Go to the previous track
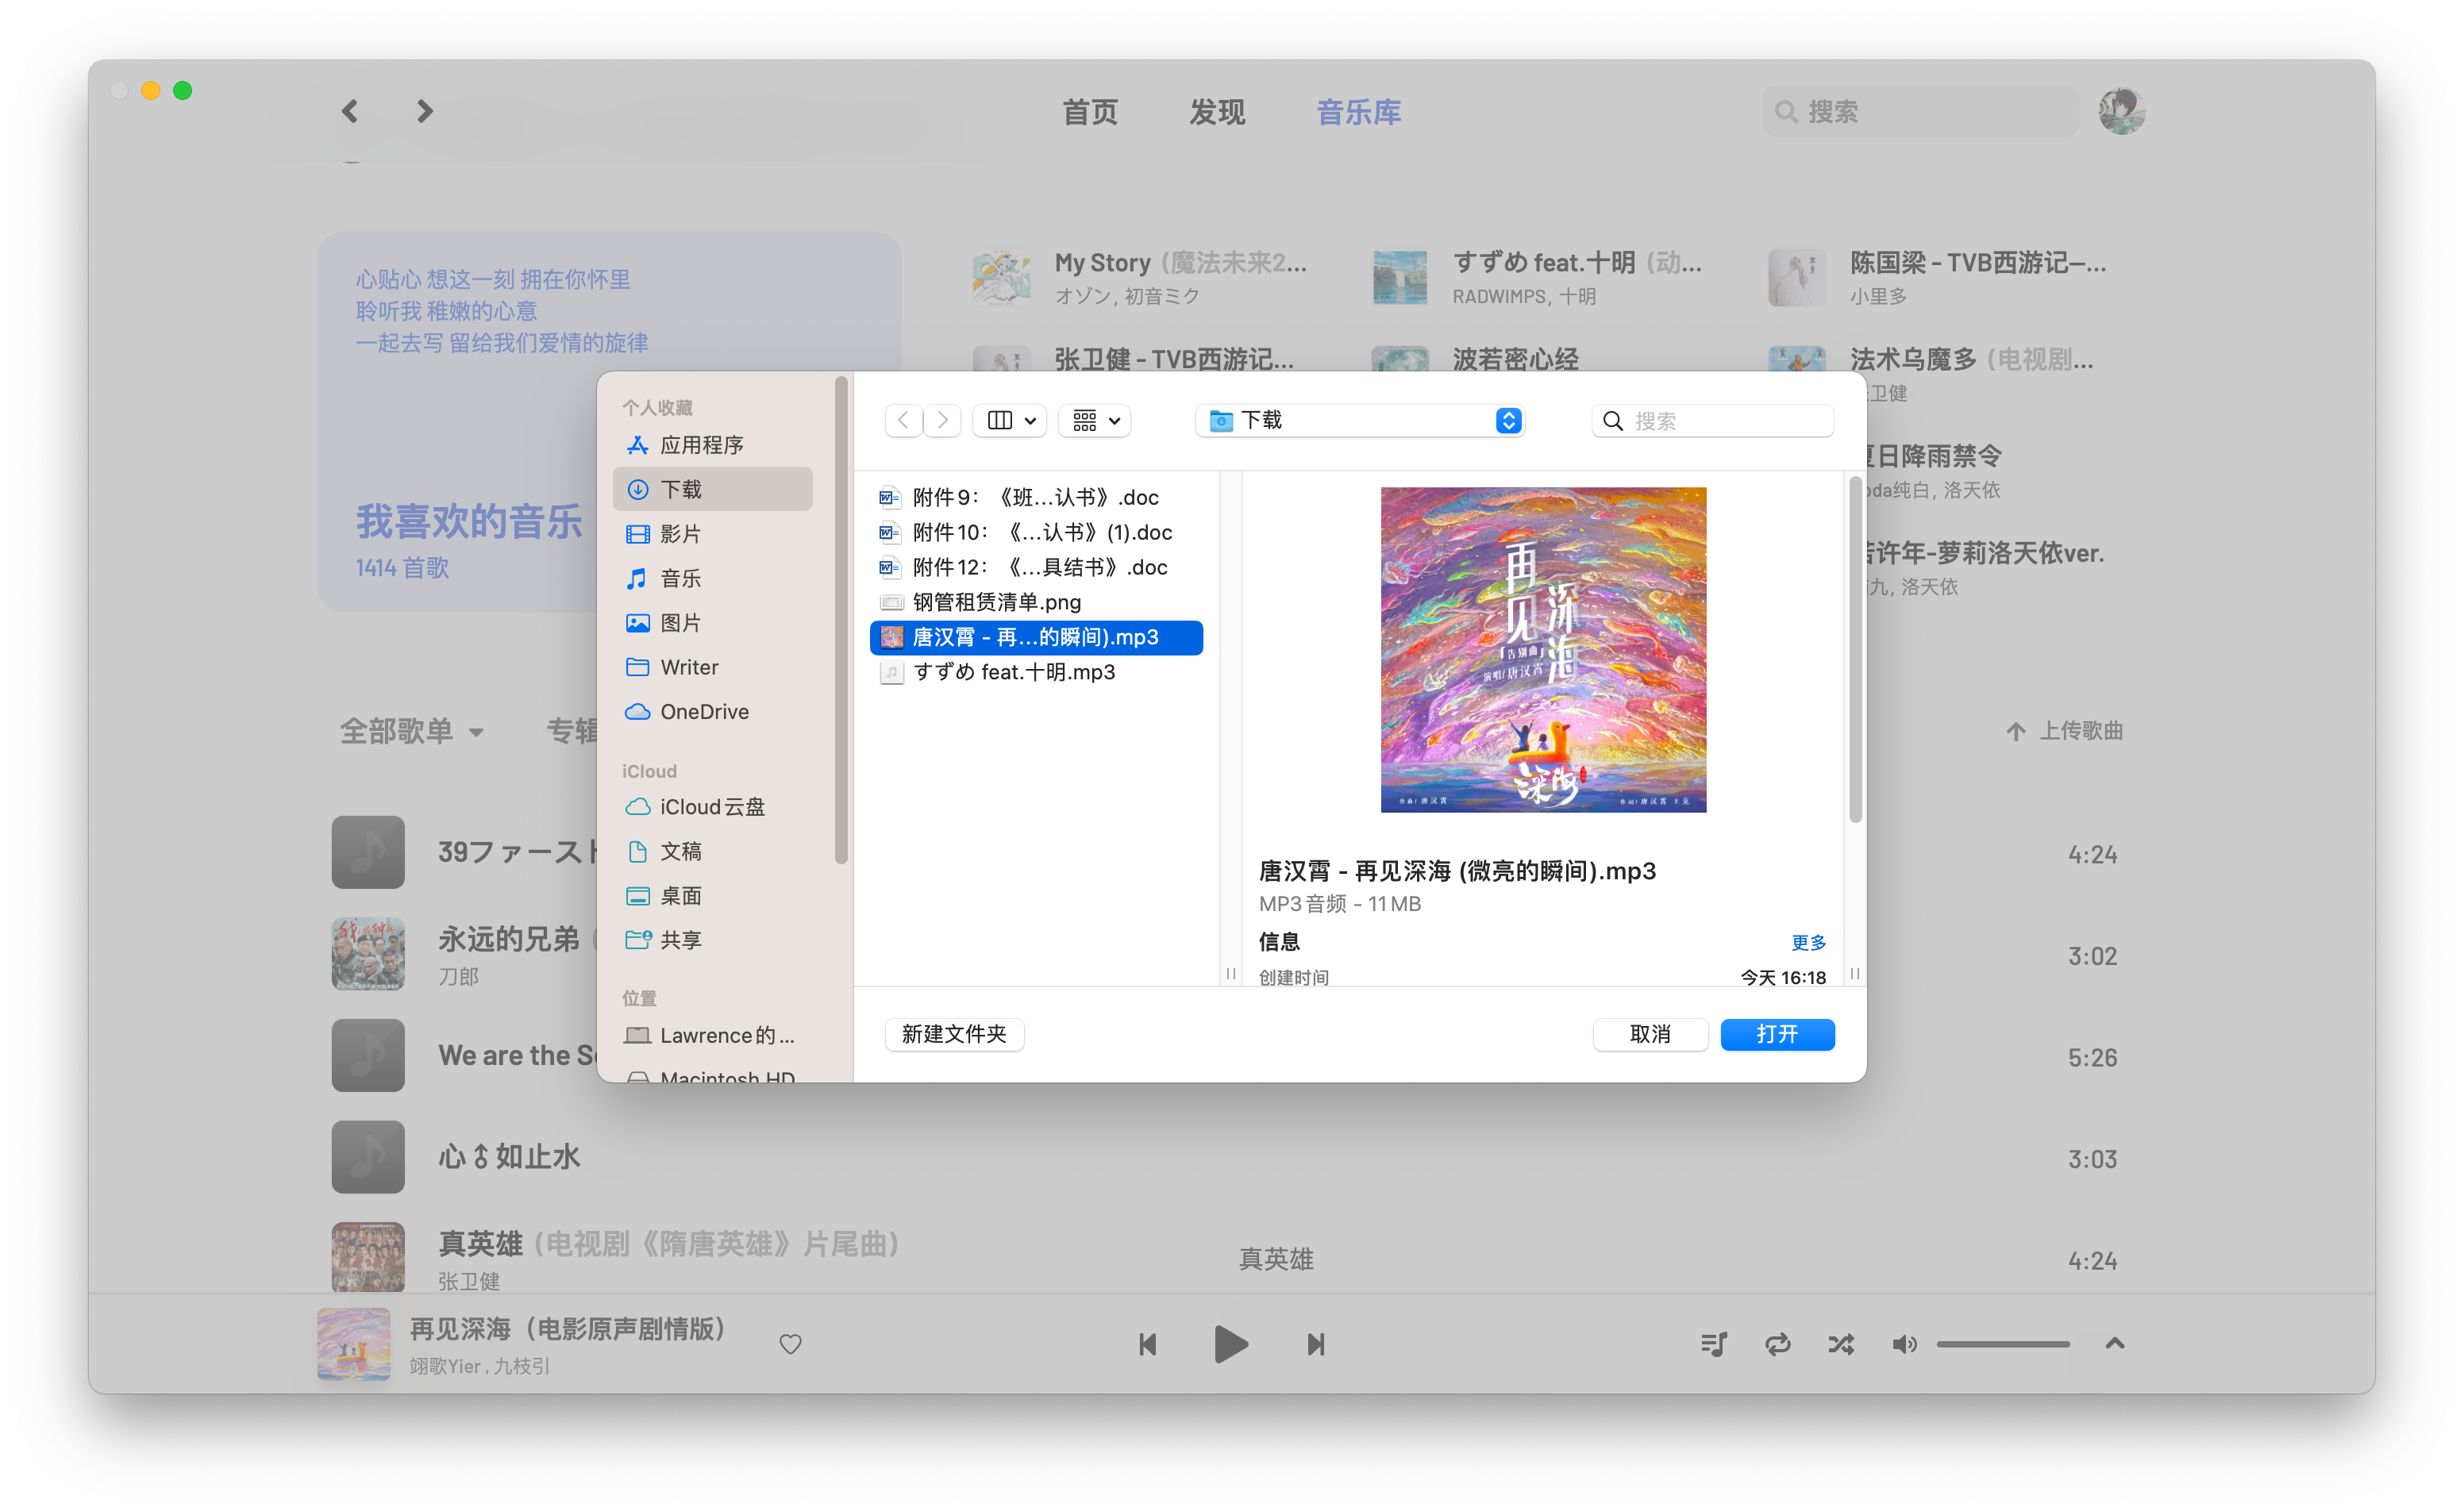Screen dimensions: 2464x1511 pyautogui.click(x=1147, y=1344)
